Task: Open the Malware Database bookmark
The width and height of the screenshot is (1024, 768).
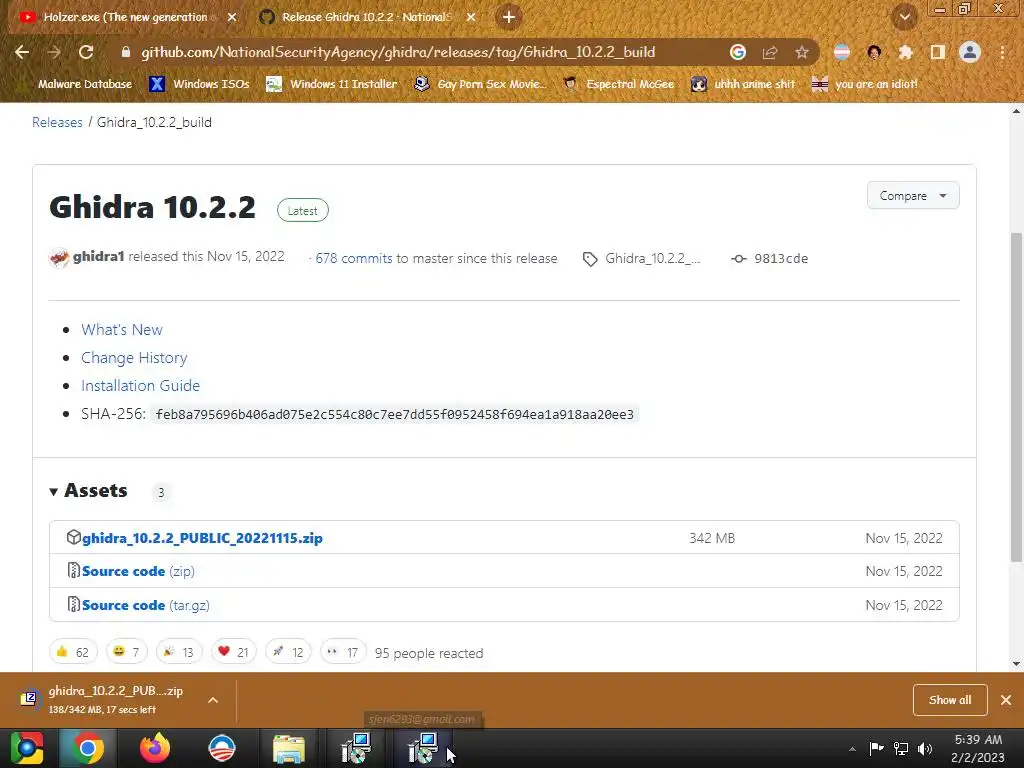Action: pos(74,84)
